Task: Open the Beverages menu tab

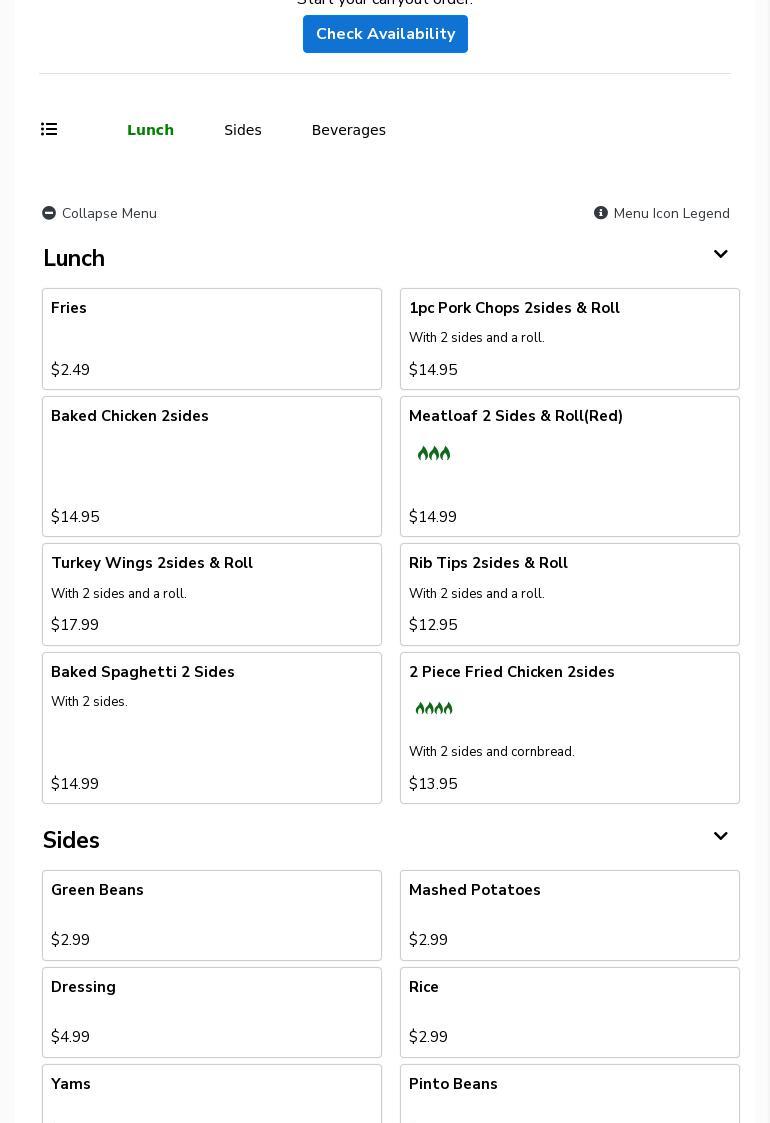Action: (x=349, y=130)
